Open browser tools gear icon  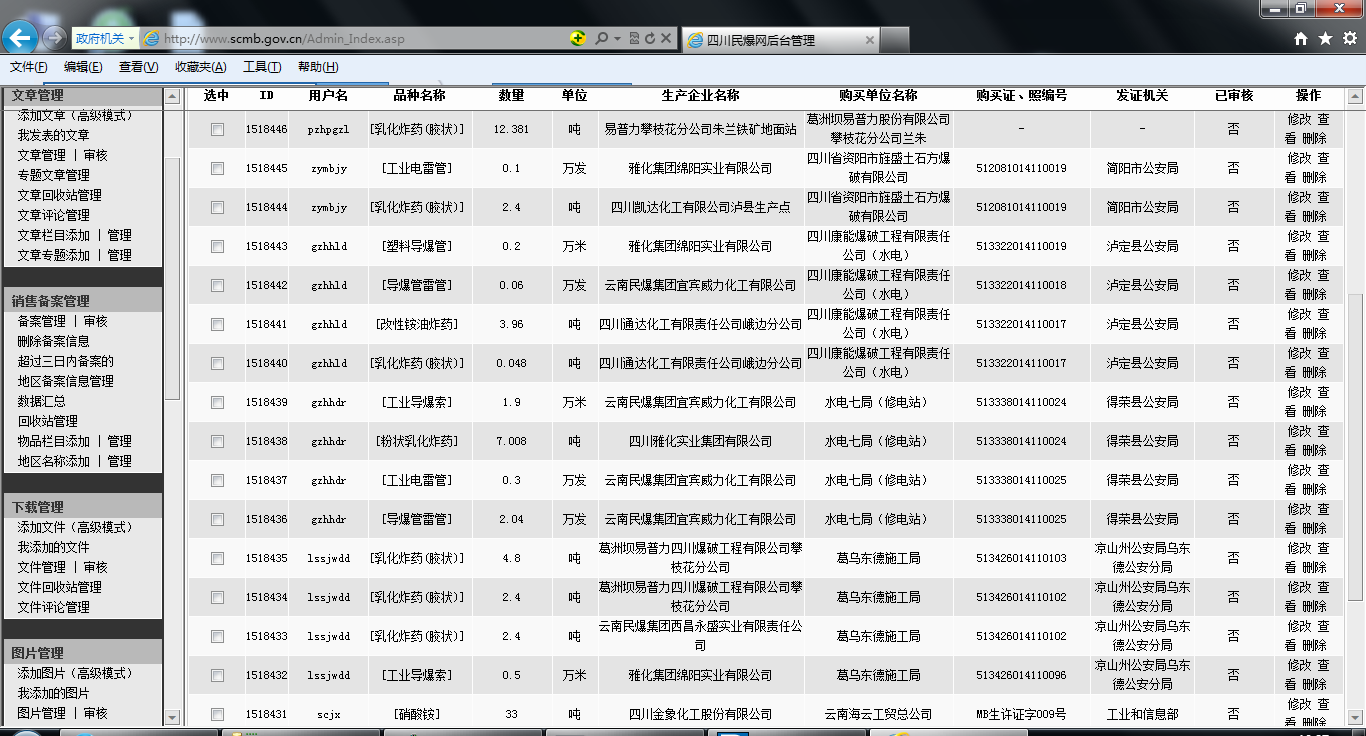pyautogui.click(x=1349, y=38)
